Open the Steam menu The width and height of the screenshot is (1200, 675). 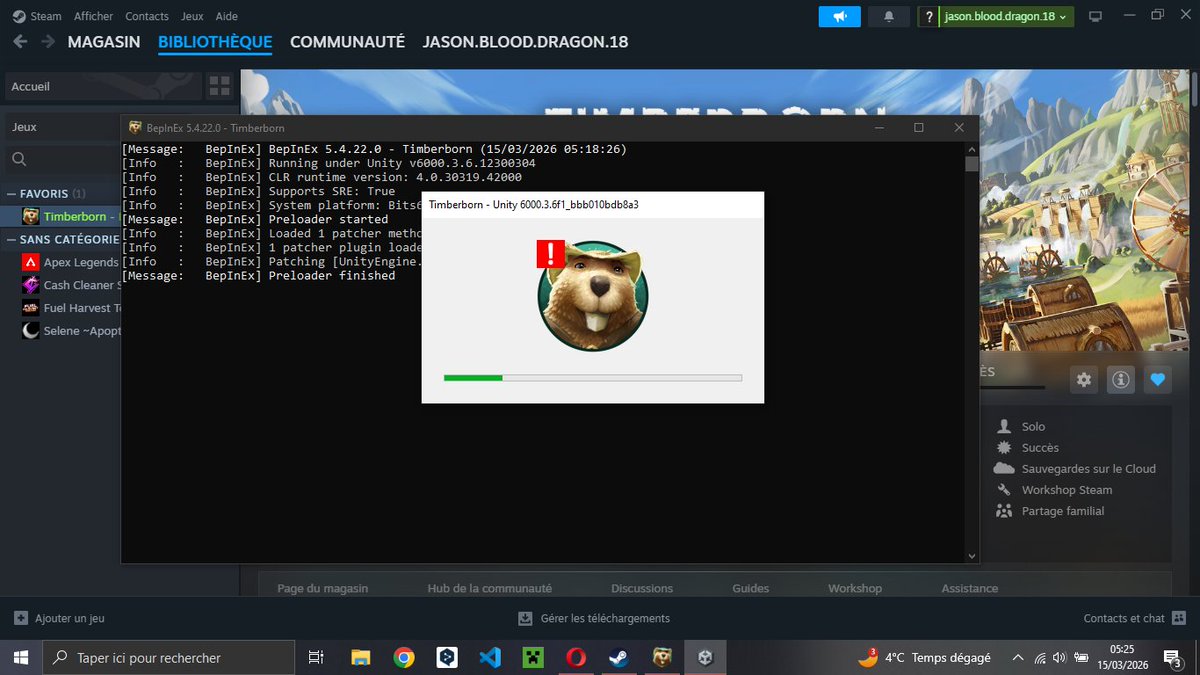38,16
